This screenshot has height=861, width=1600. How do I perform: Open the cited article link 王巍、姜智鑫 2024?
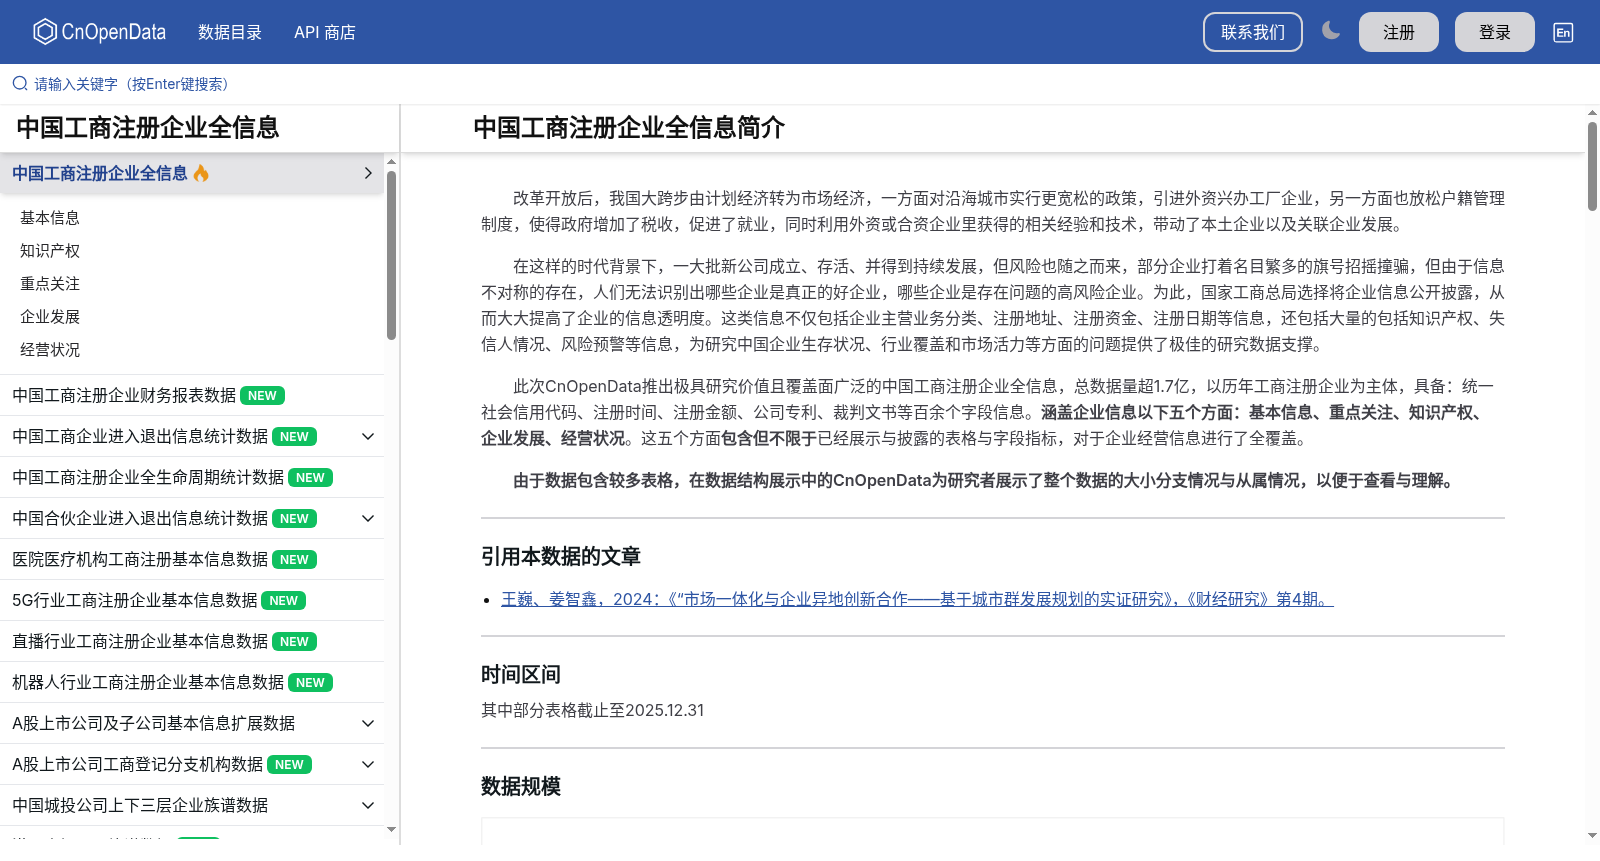click(917, 599)
